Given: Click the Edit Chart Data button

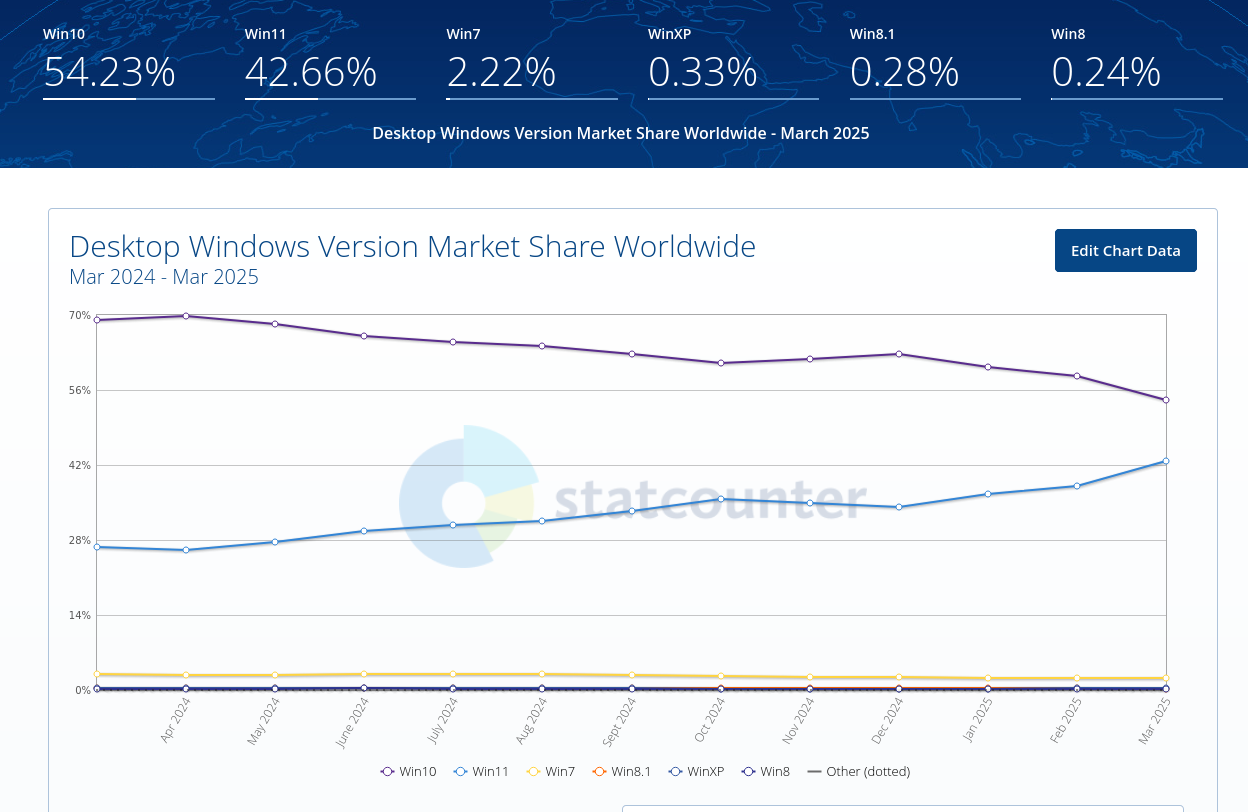Looking at the screenshot, I should [x=1125, y=251].
